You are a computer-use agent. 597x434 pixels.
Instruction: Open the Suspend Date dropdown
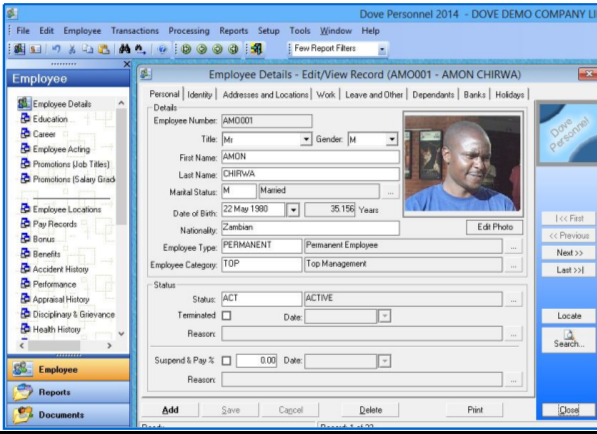(x=385, y=361)
